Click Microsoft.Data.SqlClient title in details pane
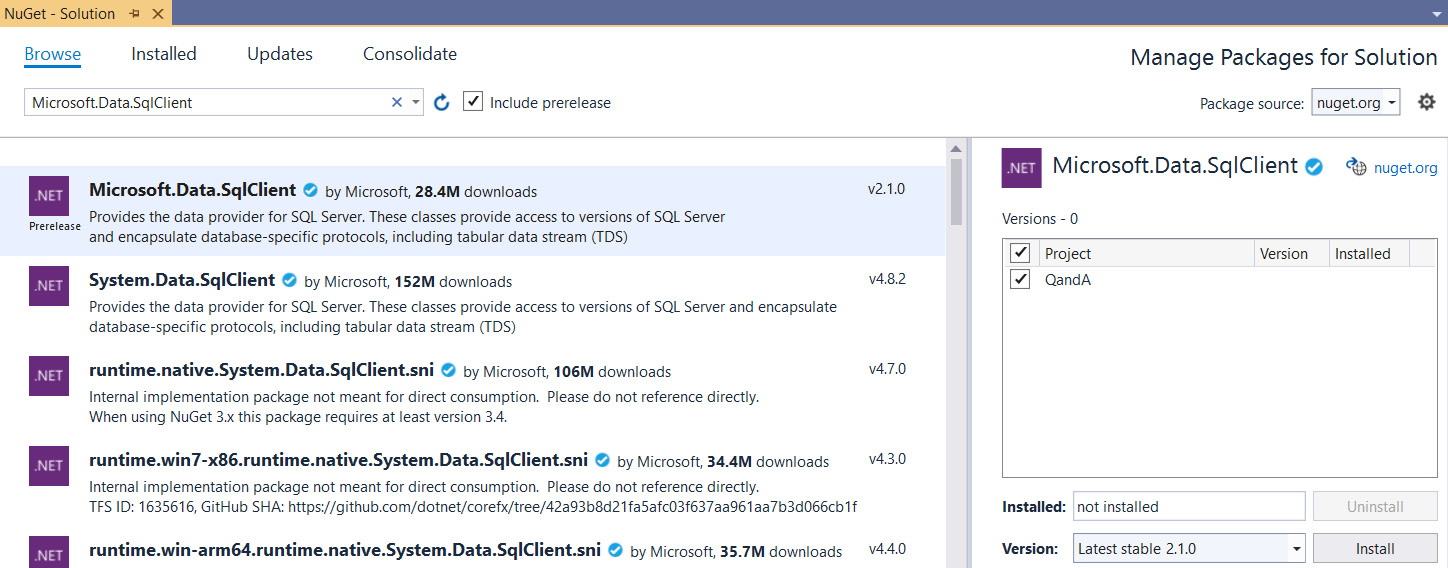Screen dimensions: 1448x568 [1175, 166]
